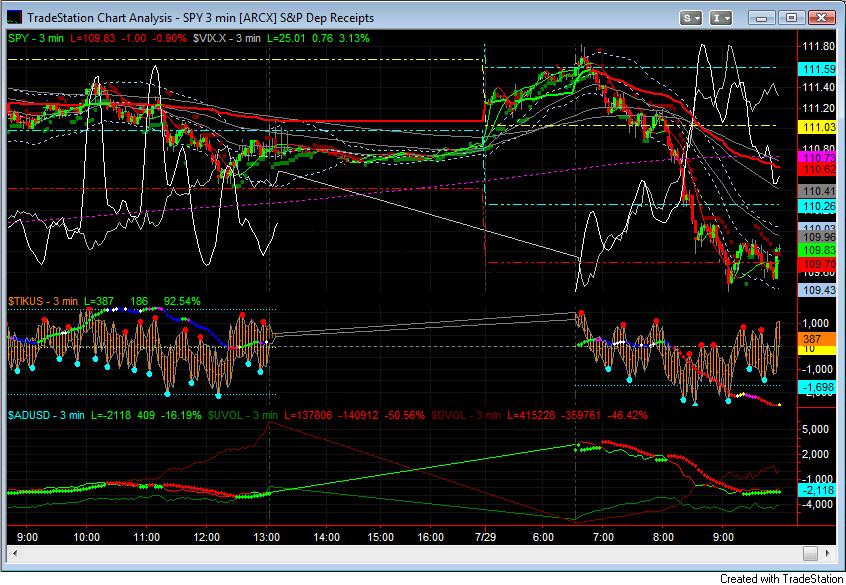Viewport: 846px width, 585px height.
Task: Click the cyan -2,118 ADUSD marker
Action: [817, 490]
